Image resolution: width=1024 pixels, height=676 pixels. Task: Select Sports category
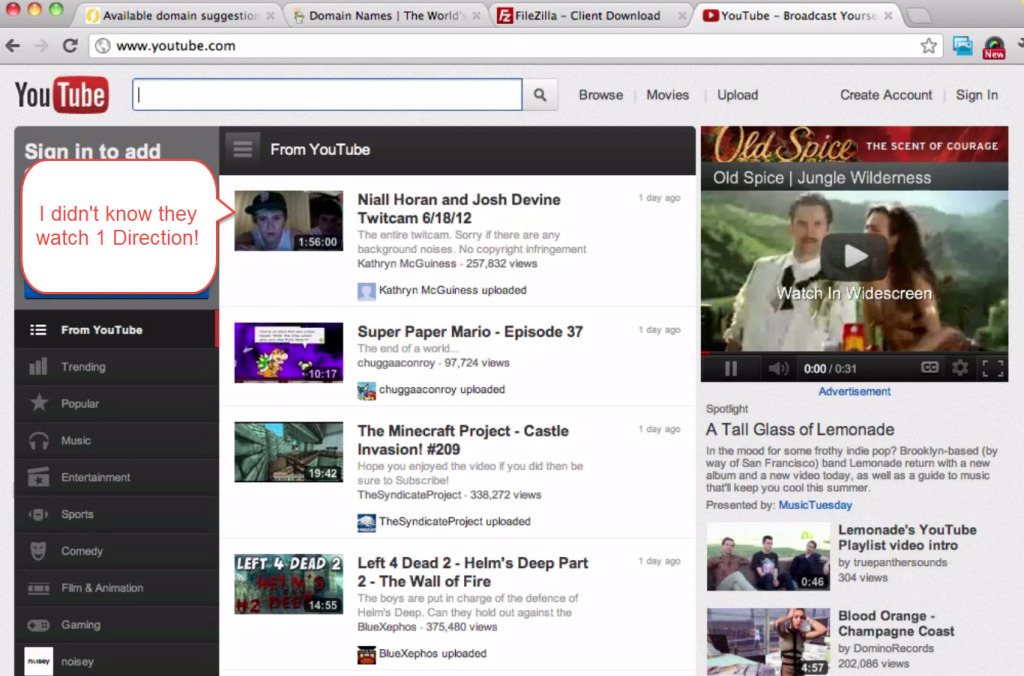pos(116,514)
